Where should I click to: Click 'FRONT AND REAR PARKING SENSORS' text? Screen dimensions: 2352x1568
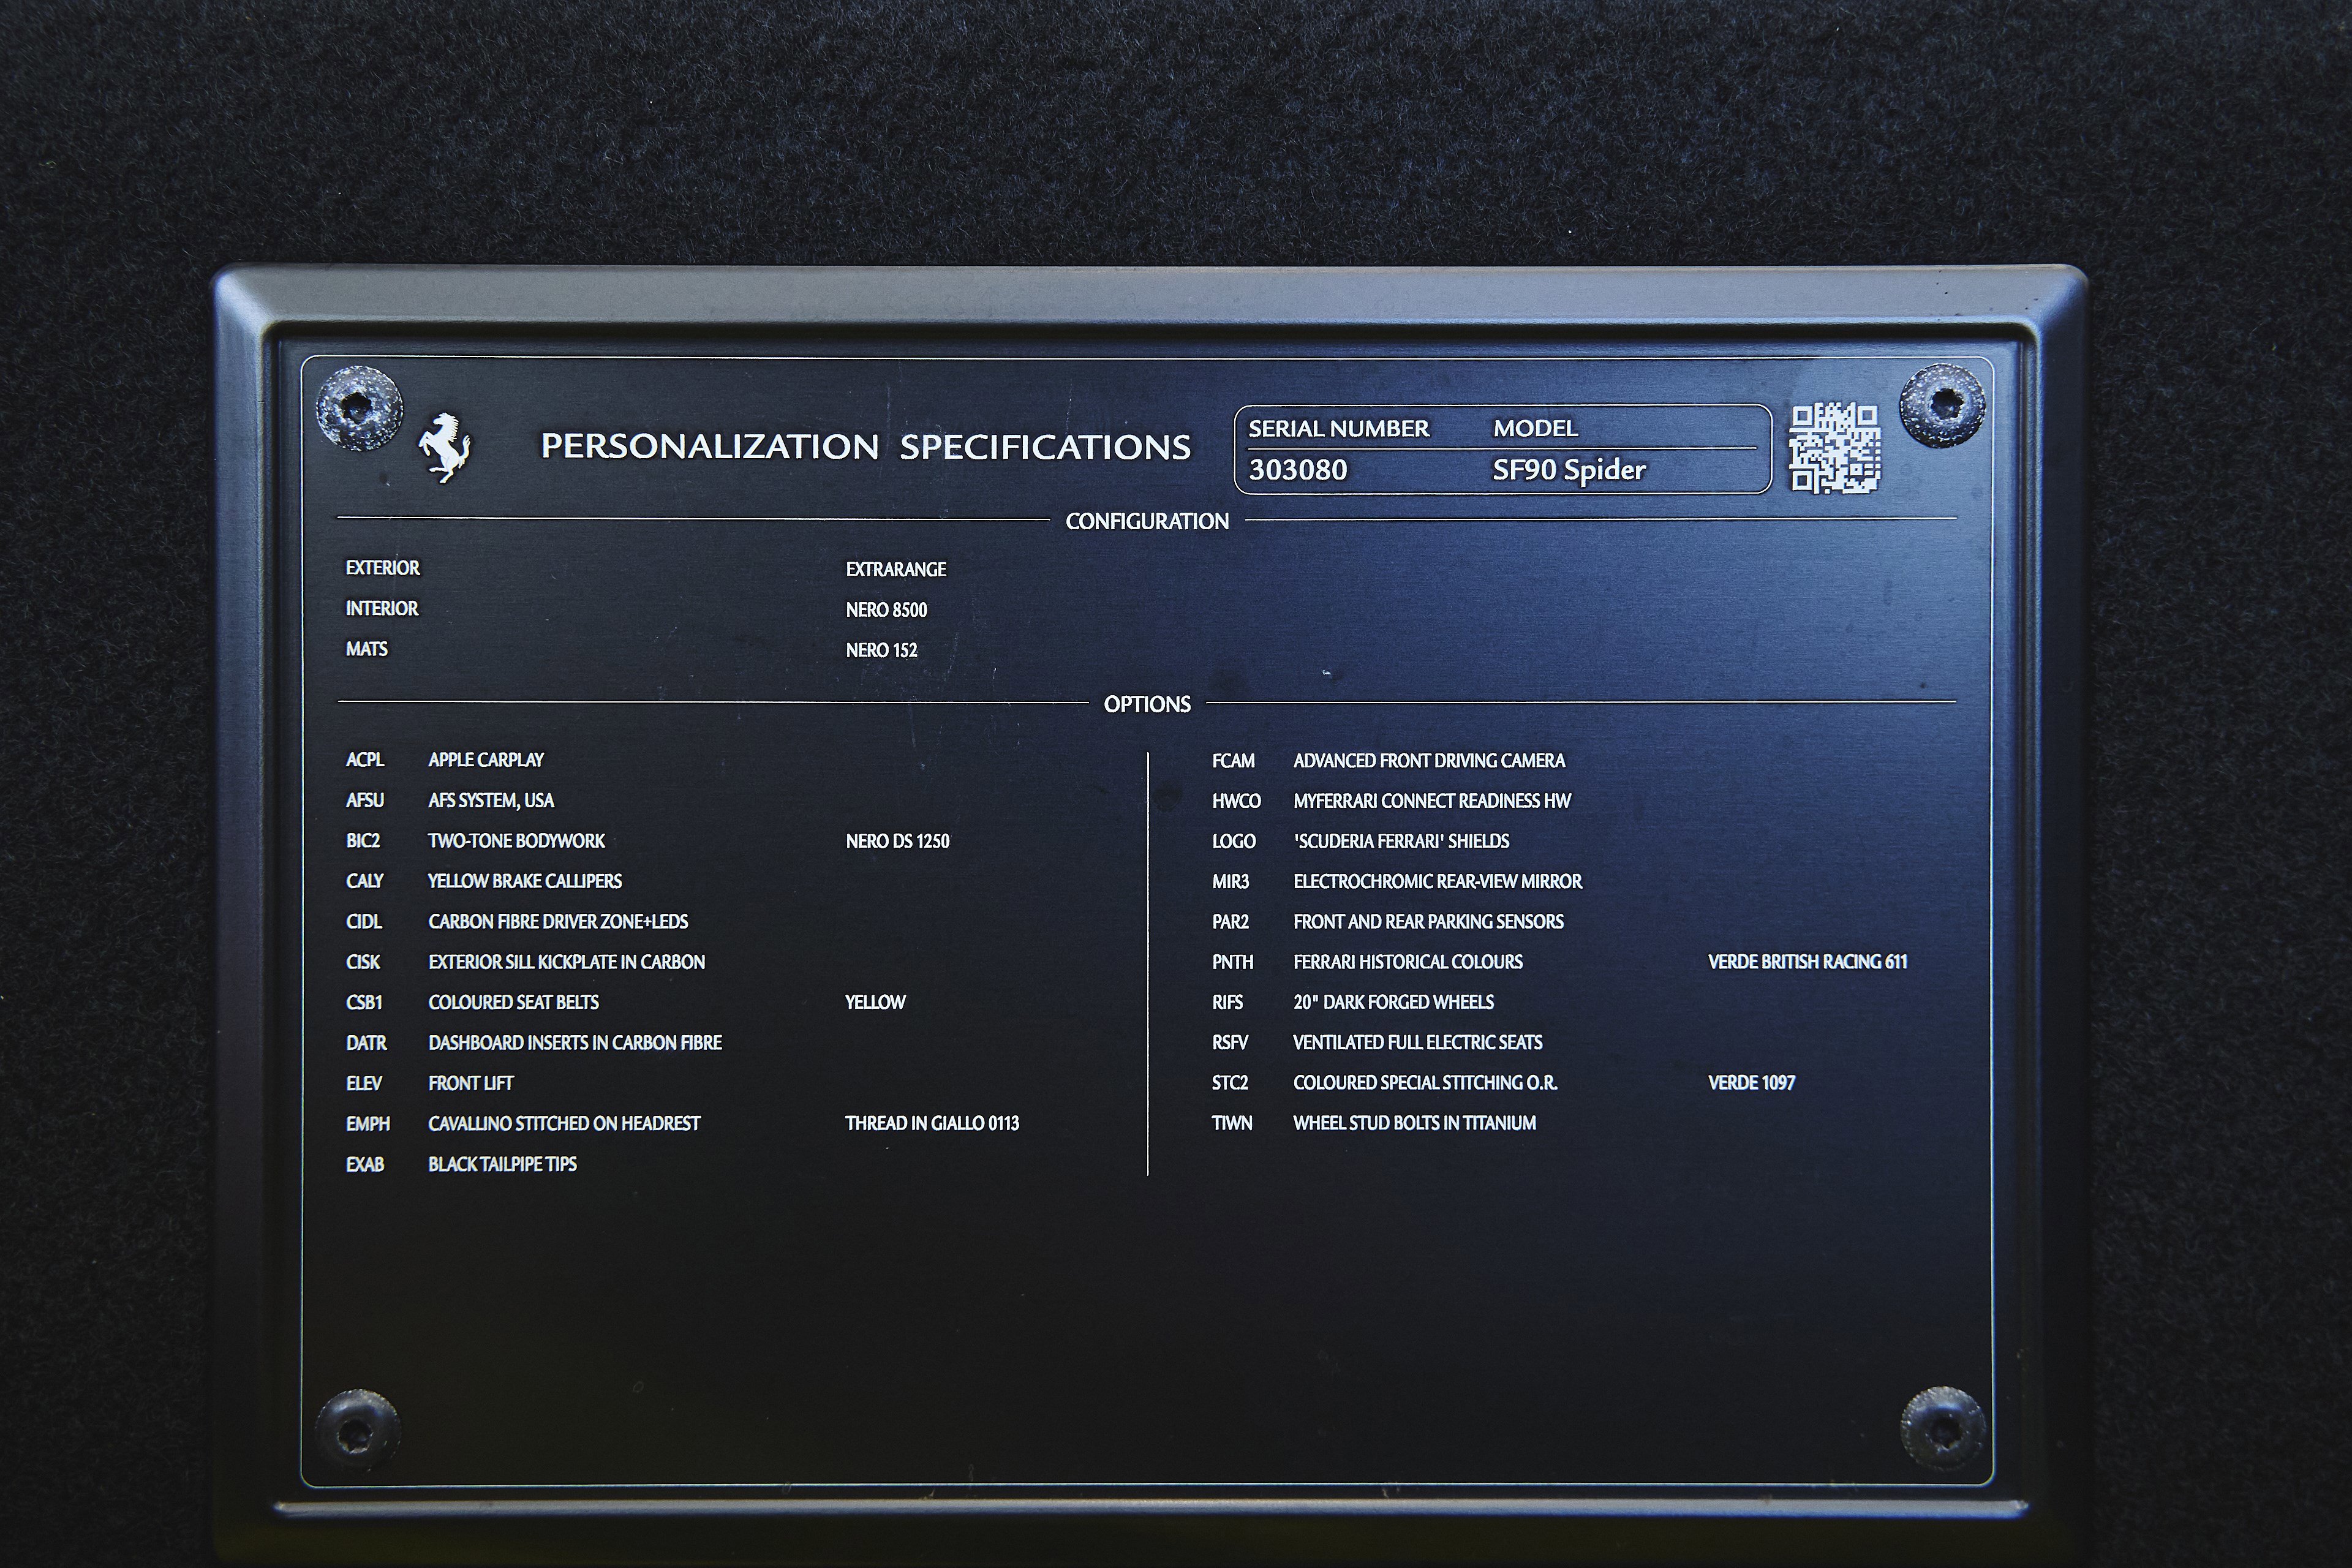[x=1428, y=921]
